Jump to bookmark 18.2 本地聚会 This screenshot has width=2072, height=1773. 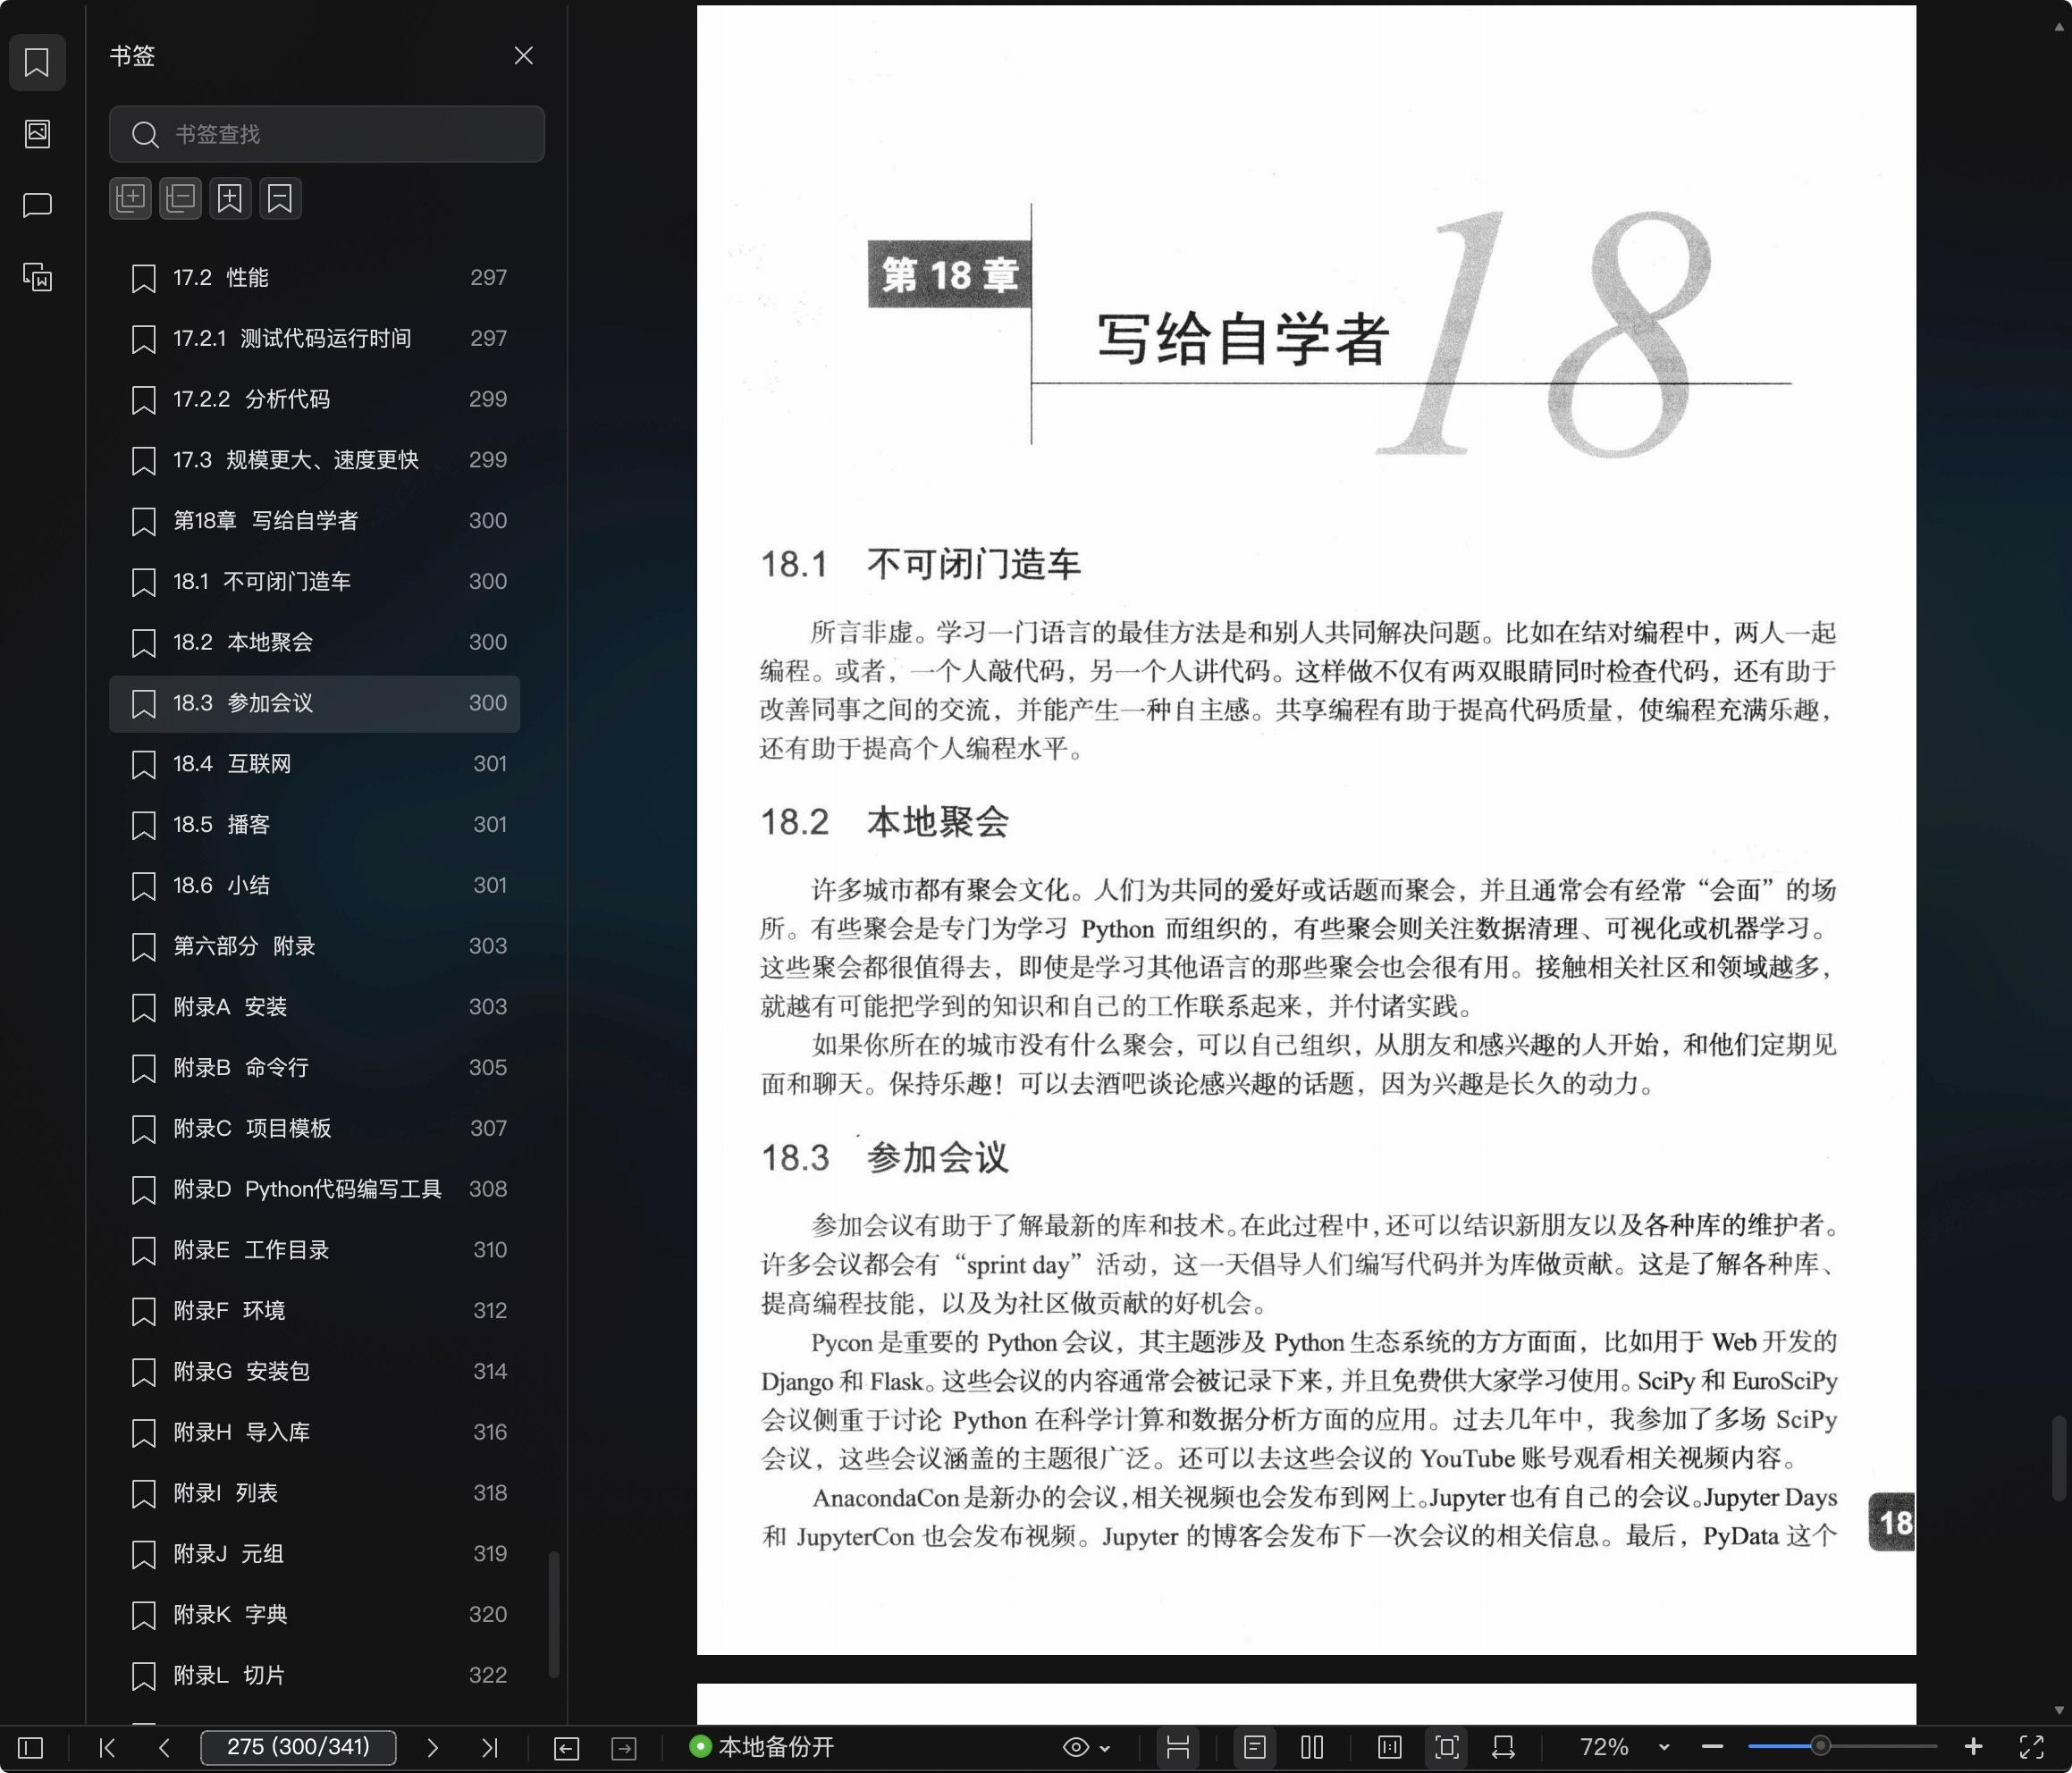point(314,642)
